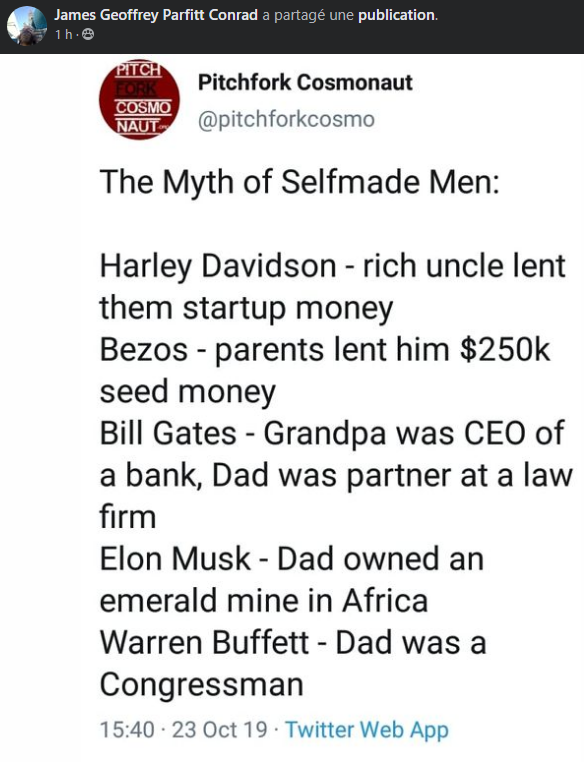
Task: Click the @pitchforkcosmo handle
Action: point(286,120)
